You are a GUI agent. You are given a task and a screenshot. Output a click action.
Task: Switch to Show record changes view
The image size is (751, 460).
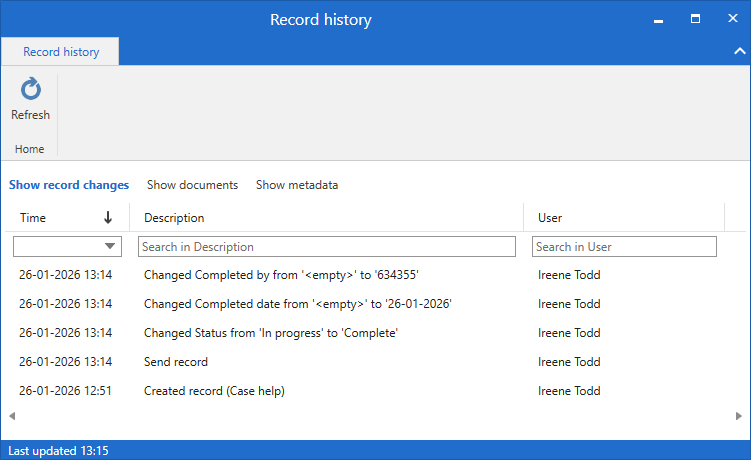(69, 185)
